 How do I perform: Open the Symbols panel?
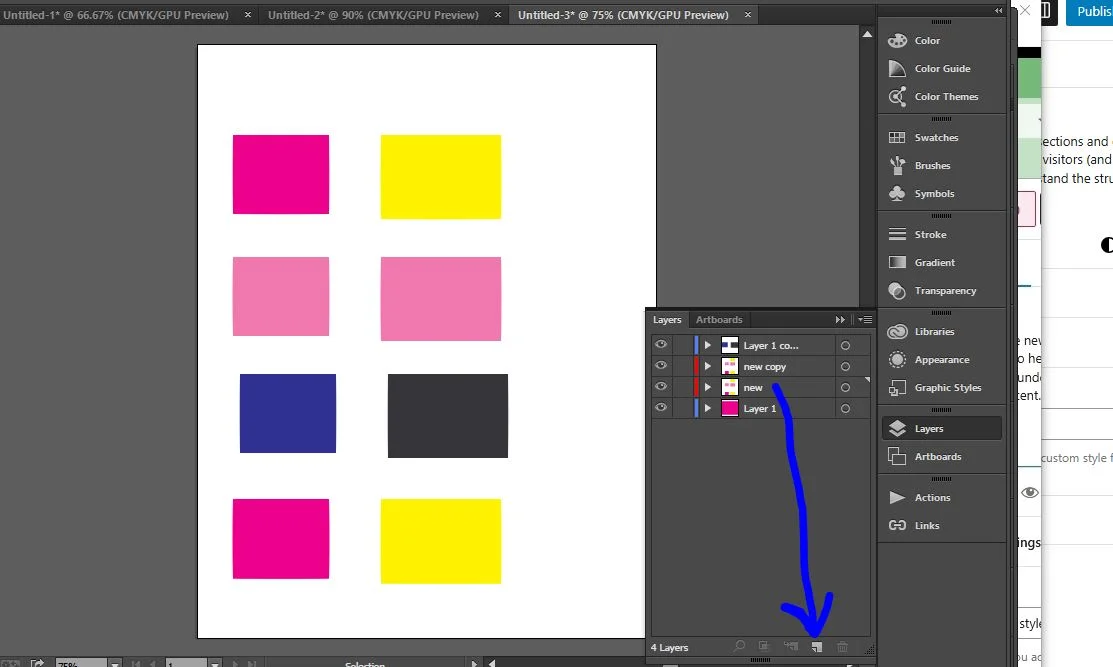click(x=933, y=194)
